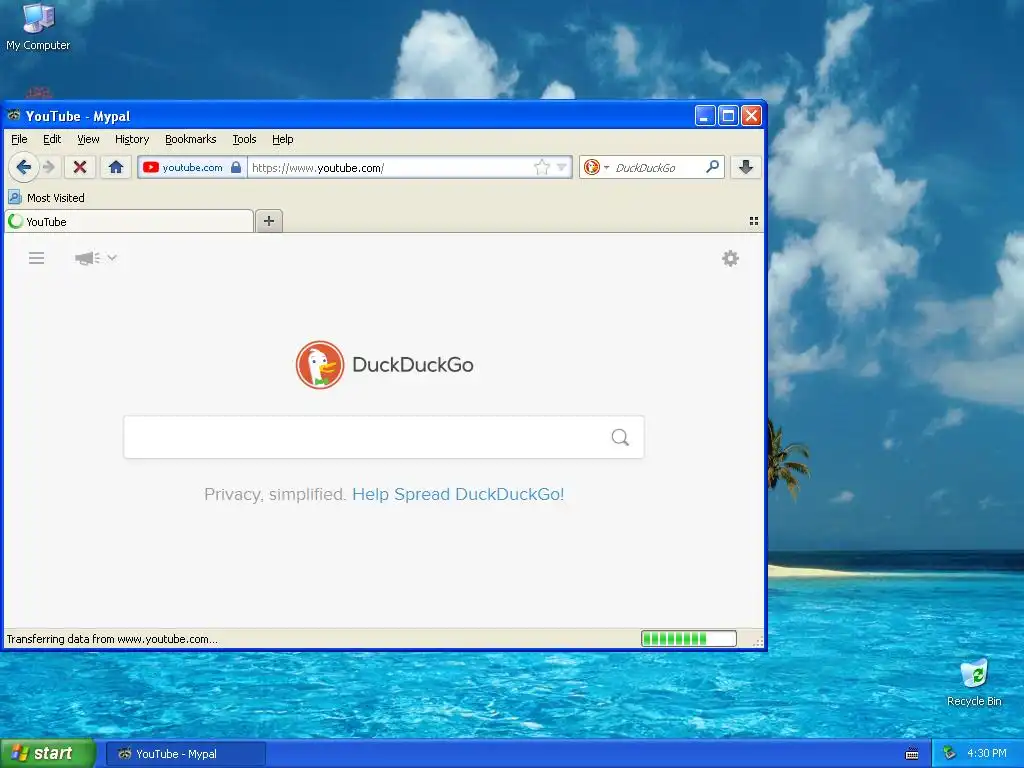The width and height of the screenshot is (1024, 768).
Task: Click the page search magnifier button
Action: (x=620, y=437)
